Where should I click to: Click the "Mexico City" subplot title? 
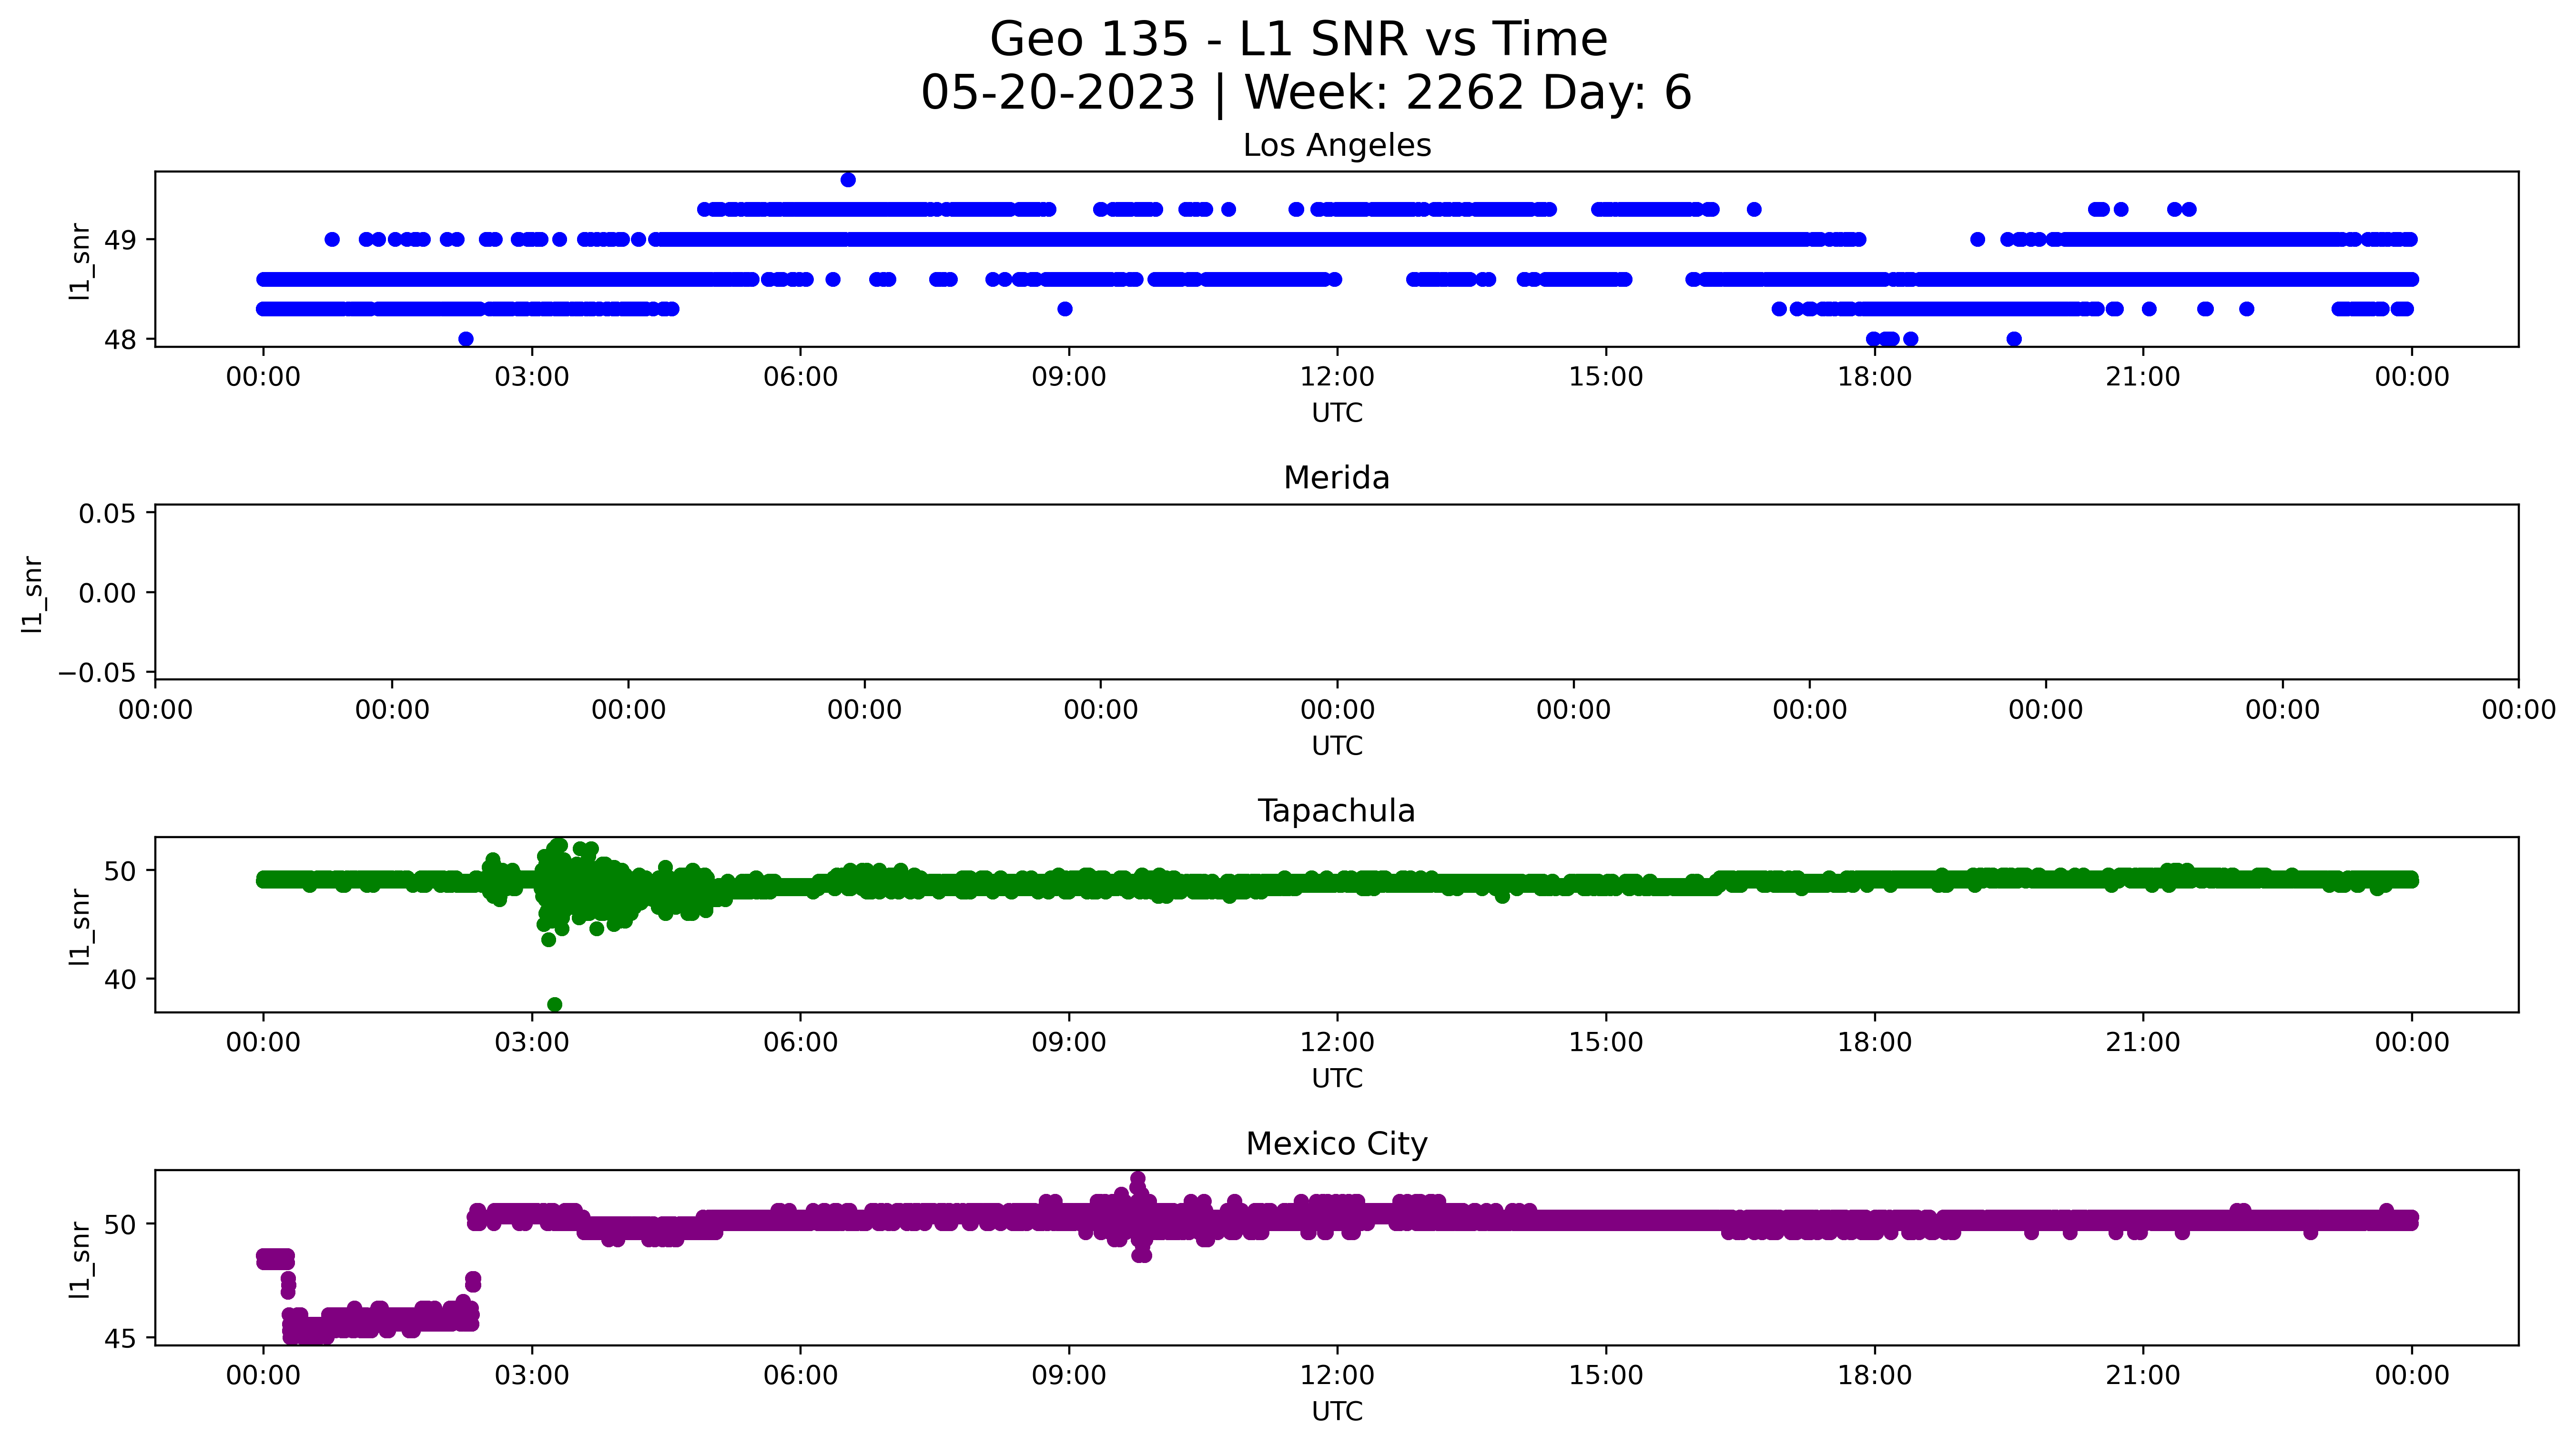pos(1337,1144)
